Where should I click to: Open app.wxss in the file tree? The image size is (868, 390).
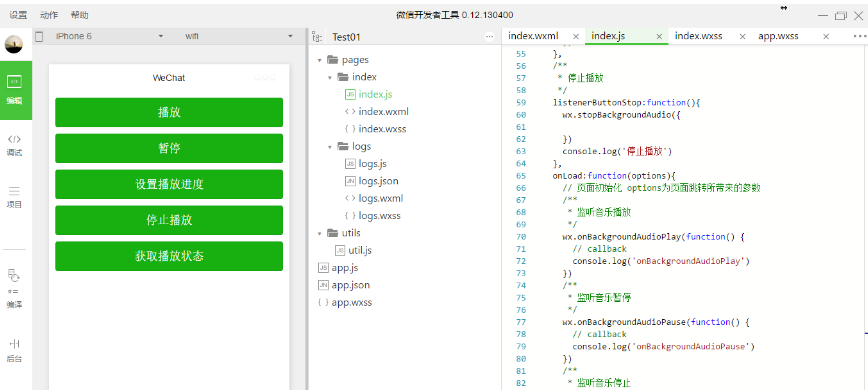point(352,303)
